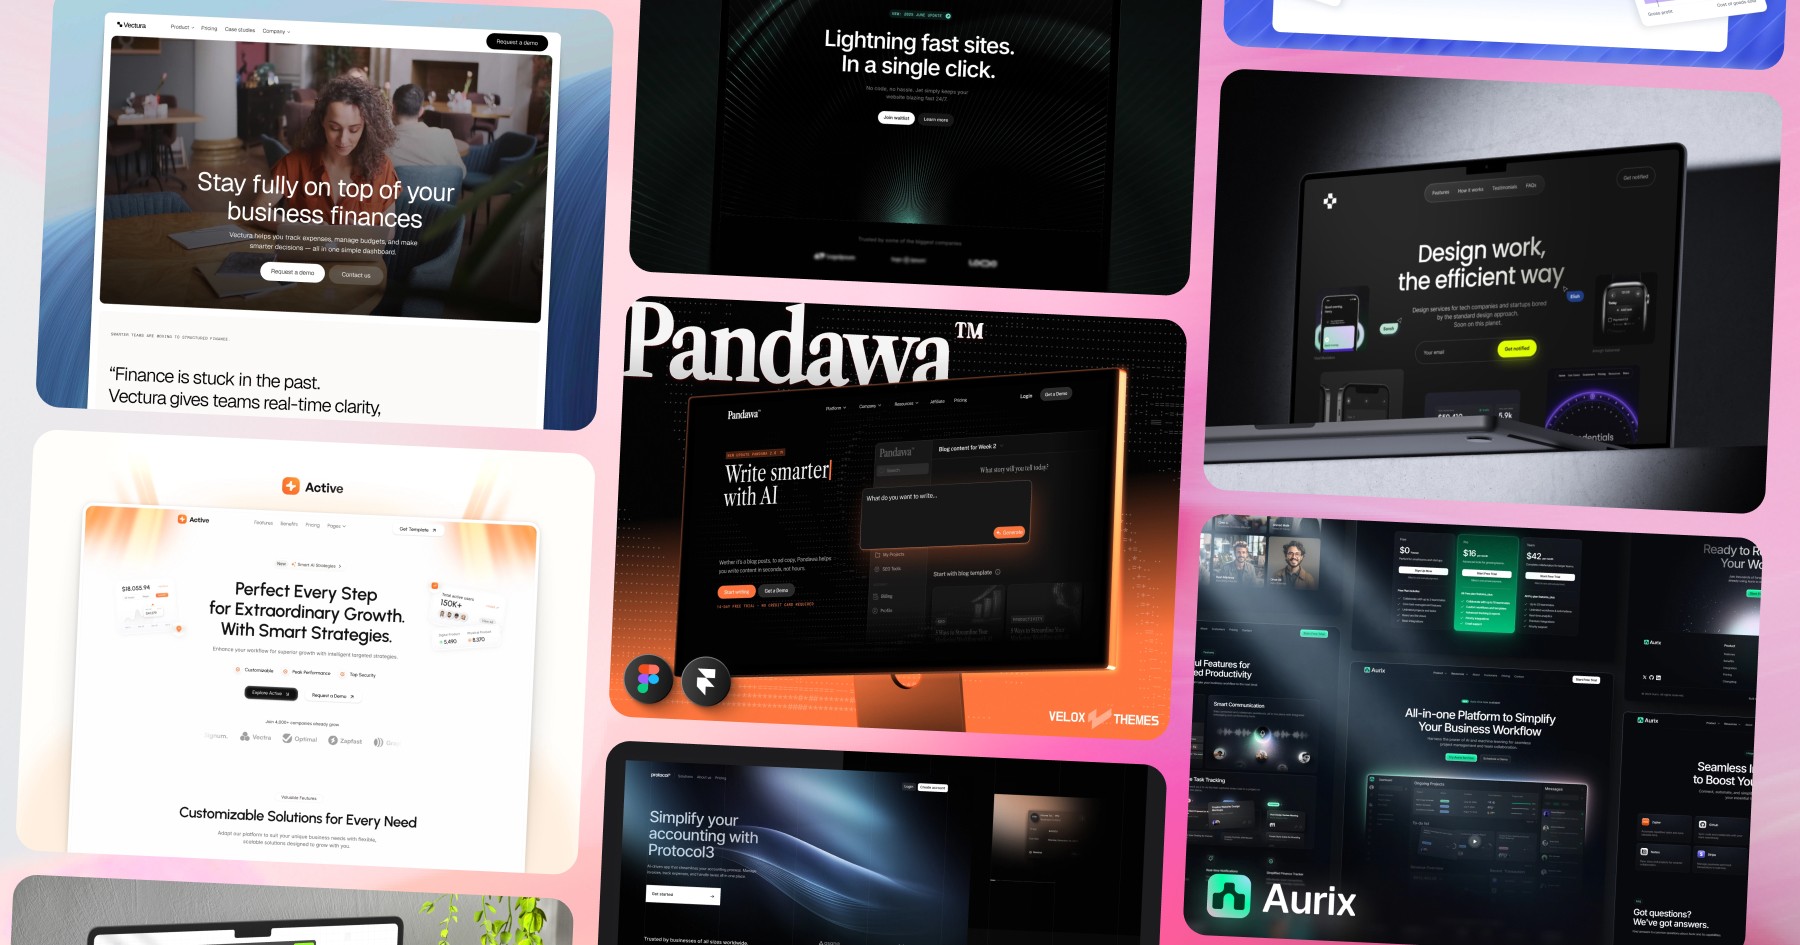Select the $0 pricing plan card on Aurix
1800x945 pixels.
1423,580
